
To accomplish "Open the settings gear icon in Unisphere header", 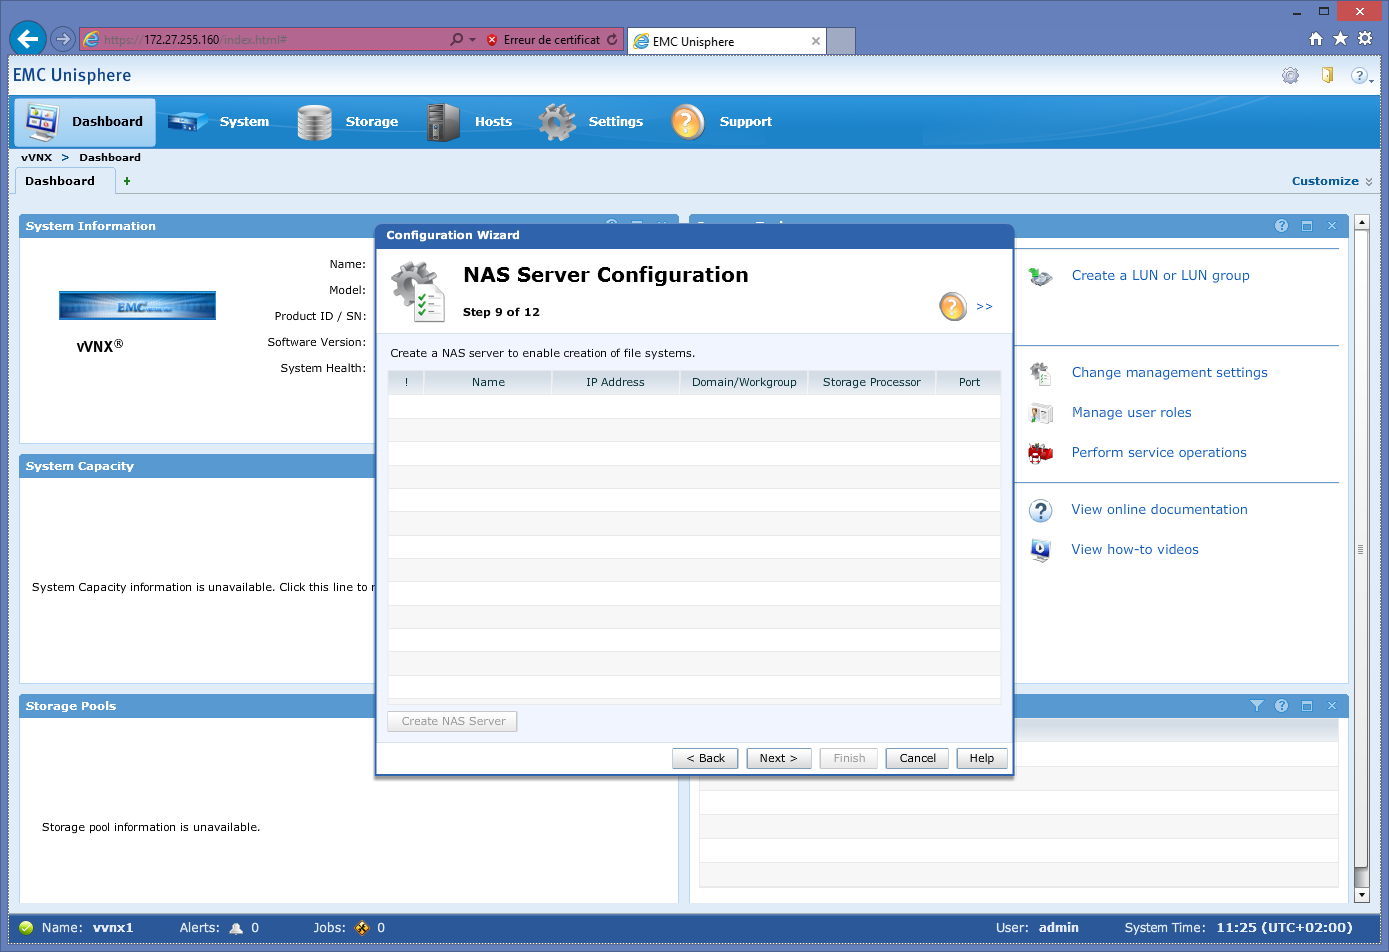I will click(x=1290, y=76).
